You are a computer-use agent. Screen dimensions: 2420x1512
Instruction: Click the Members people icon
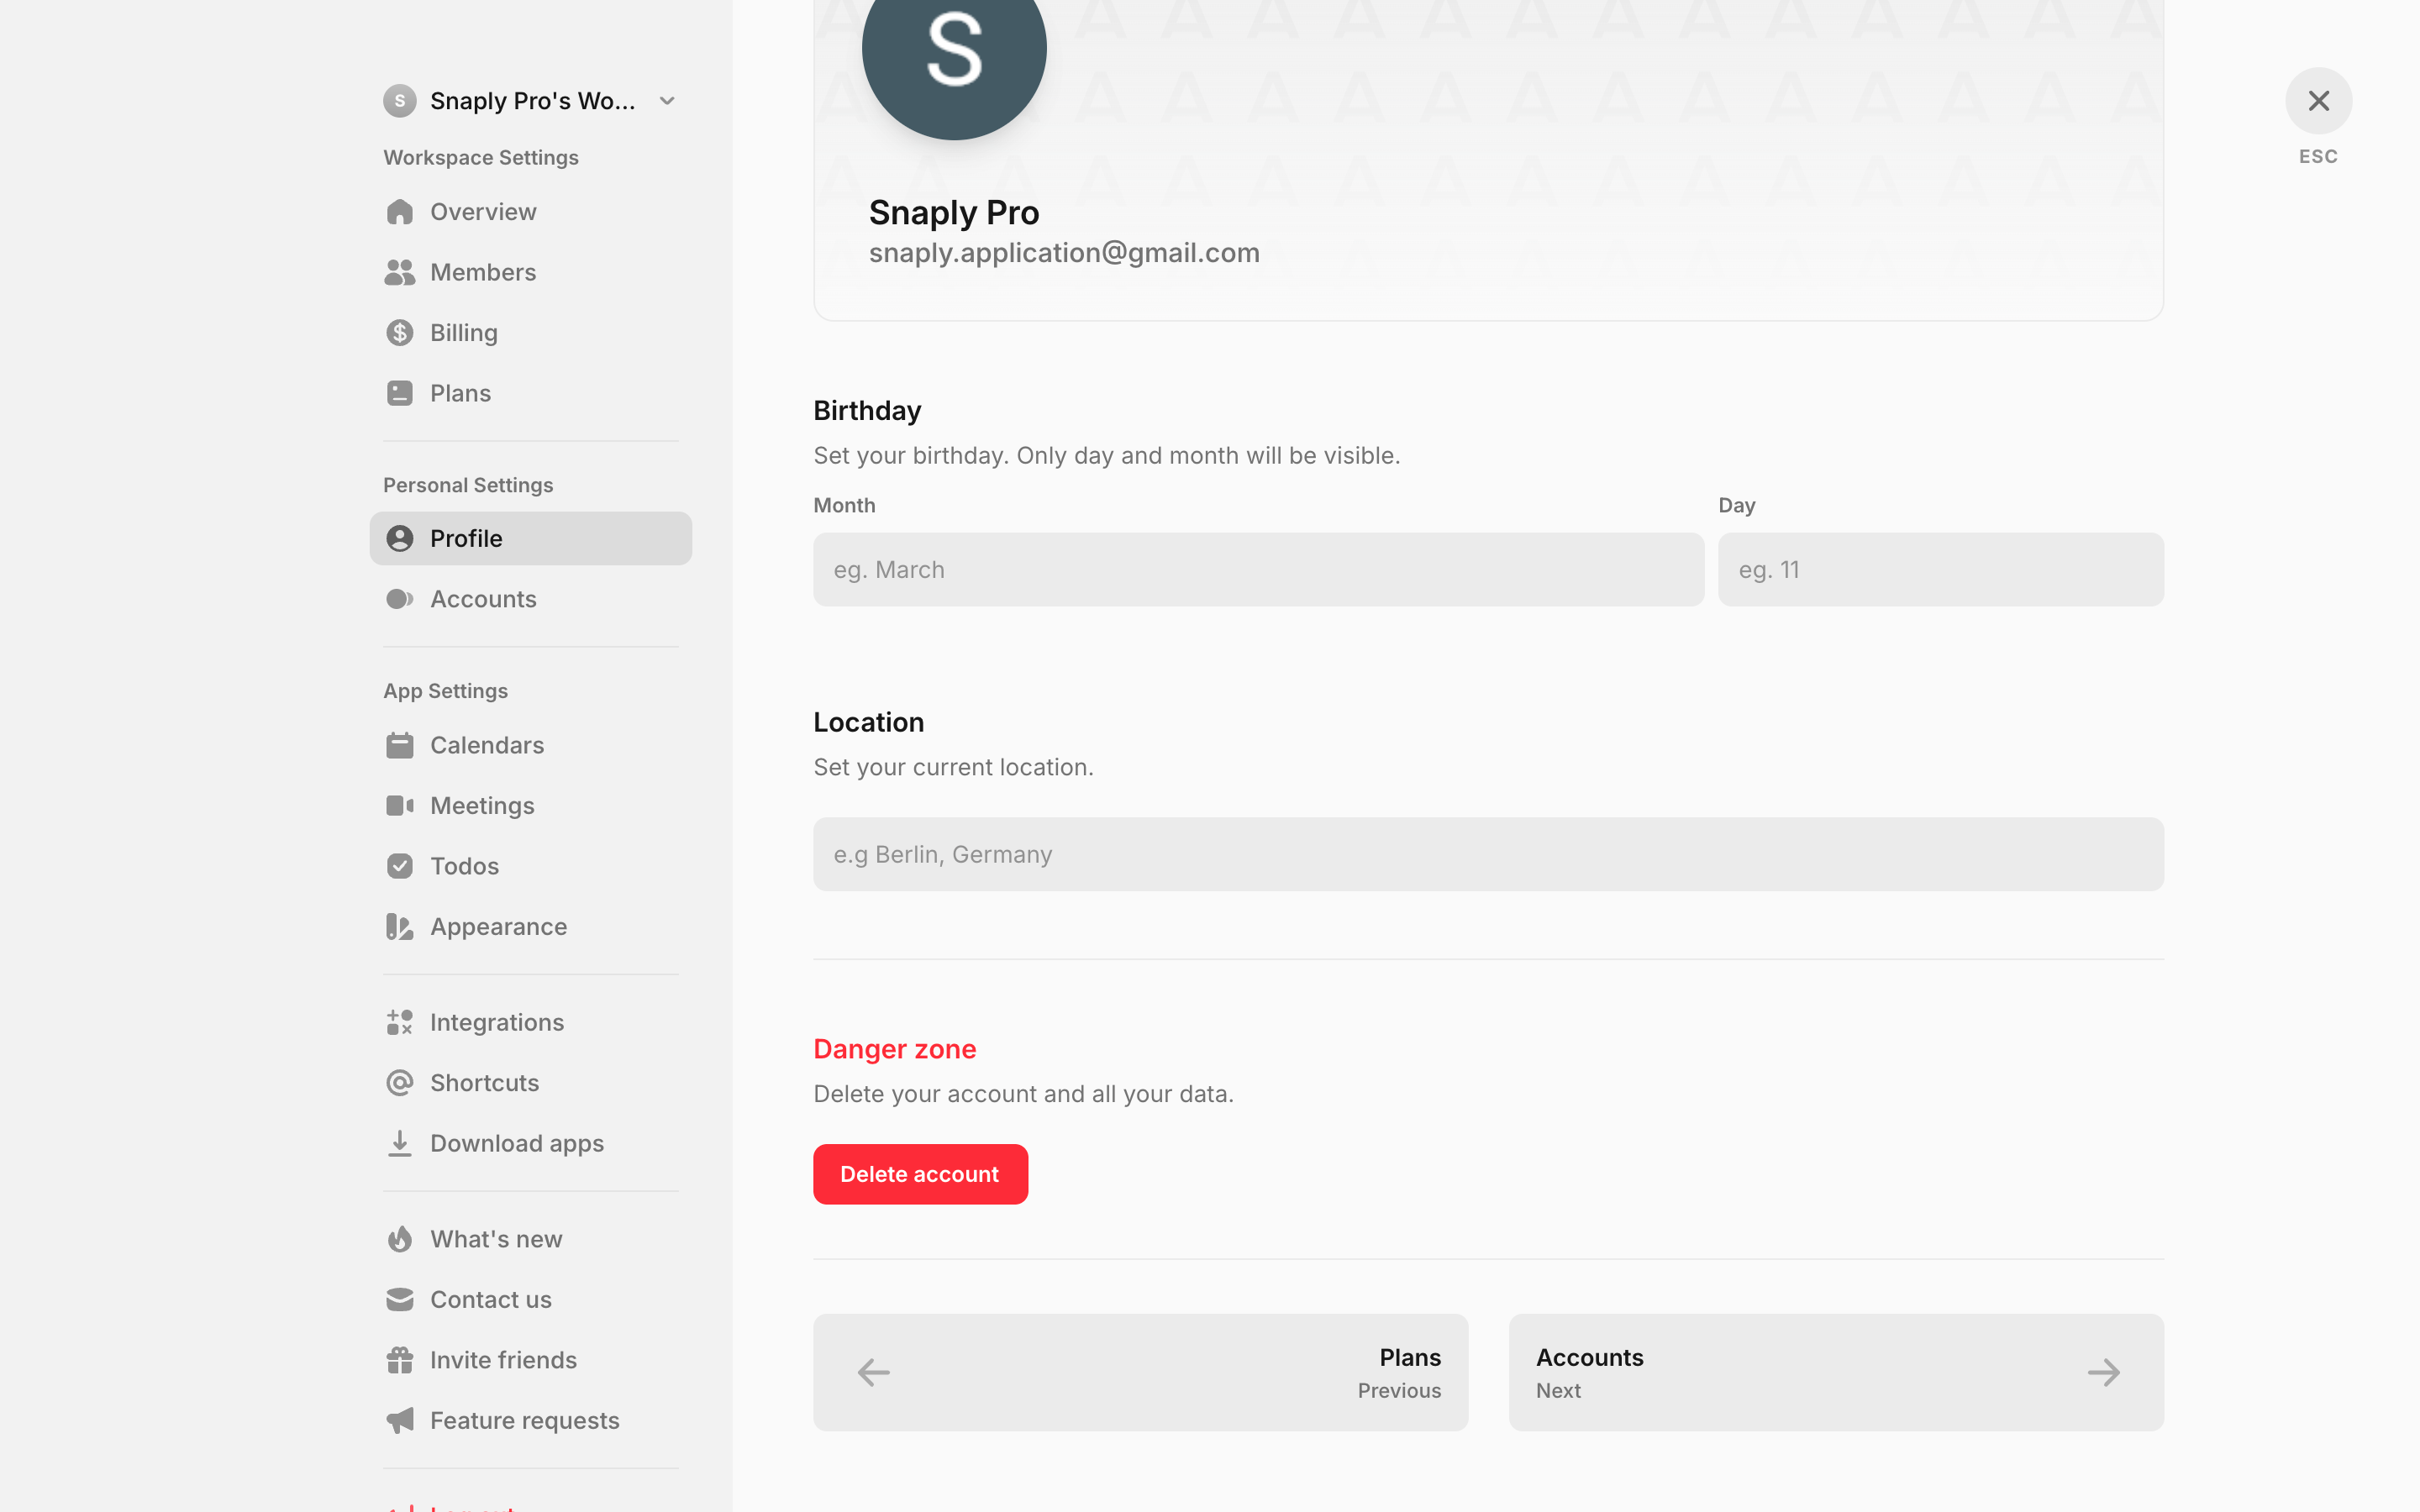(x=400, y=272)
